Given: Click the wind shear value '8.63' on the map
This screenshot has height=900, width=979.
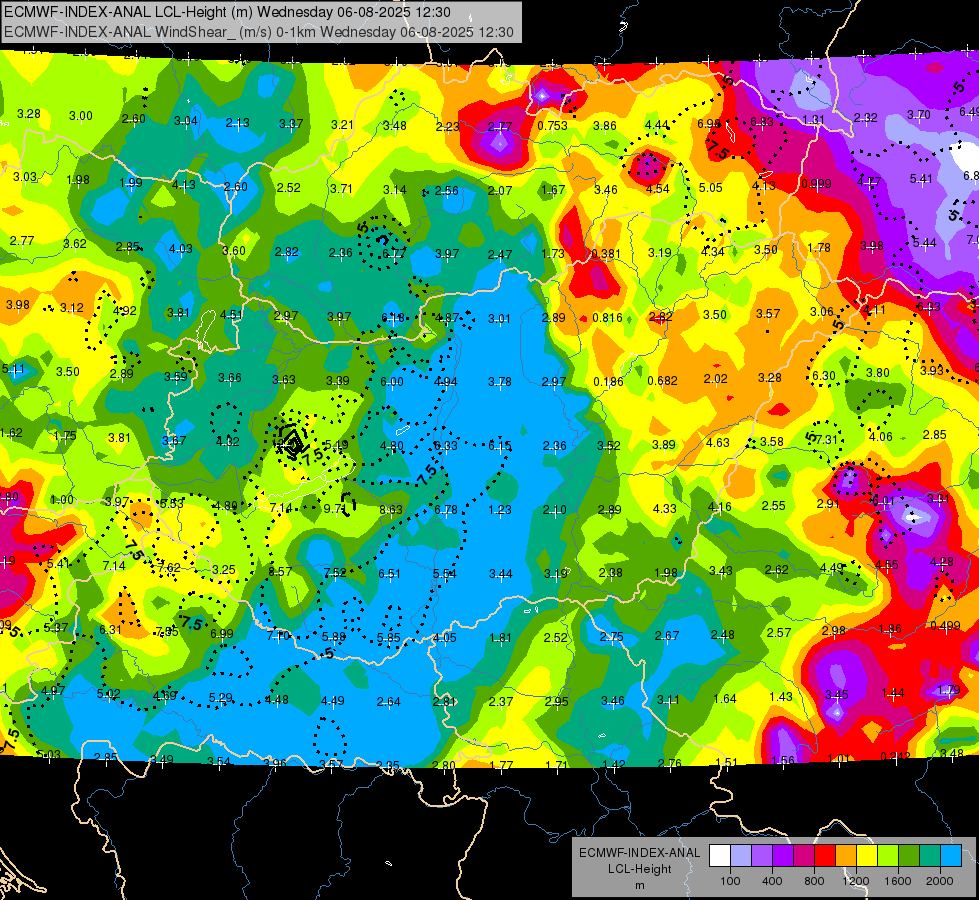Looking at the screenshot, I should [391, 510].
